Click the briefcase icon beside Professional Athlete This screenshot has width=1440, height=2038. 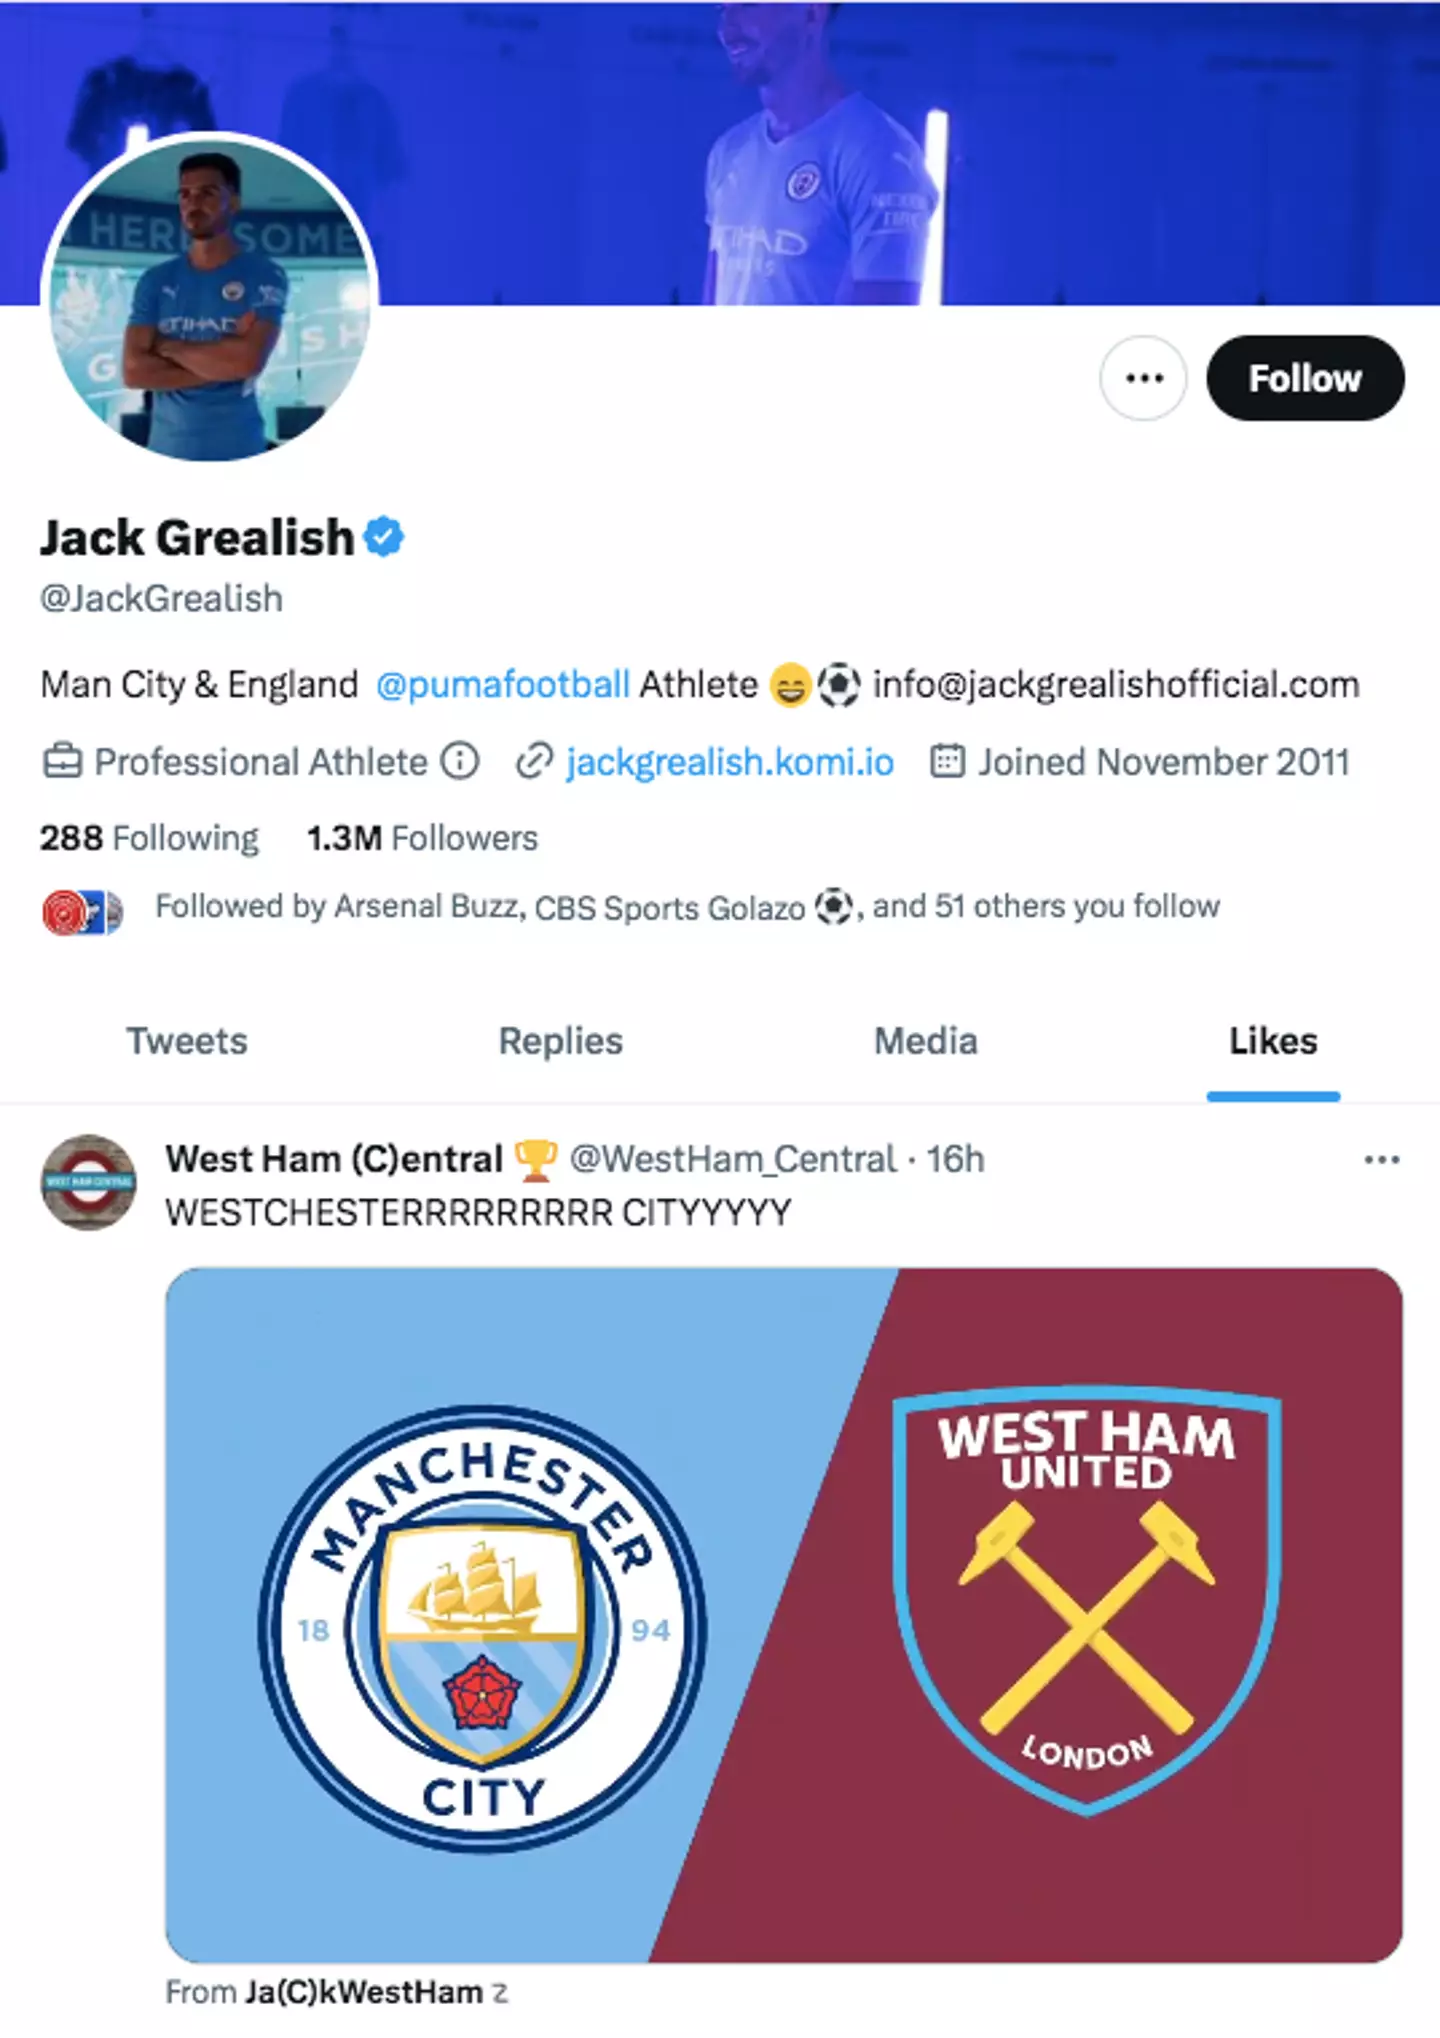[62, 762]
